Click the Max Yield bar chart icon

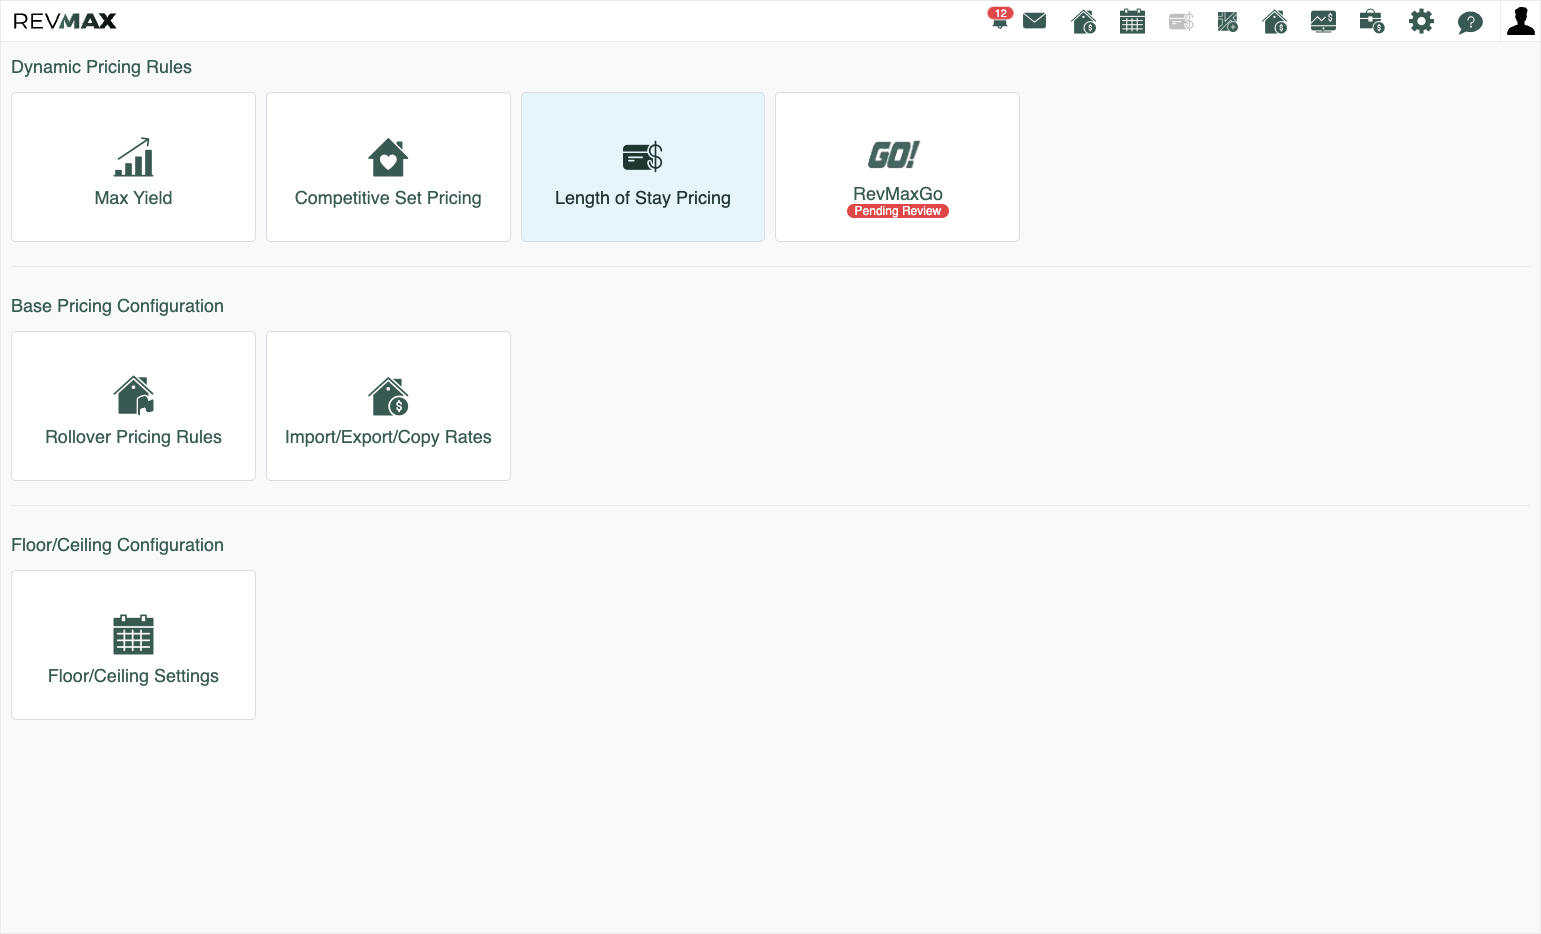pyautogui.click(x=133, y=157)
